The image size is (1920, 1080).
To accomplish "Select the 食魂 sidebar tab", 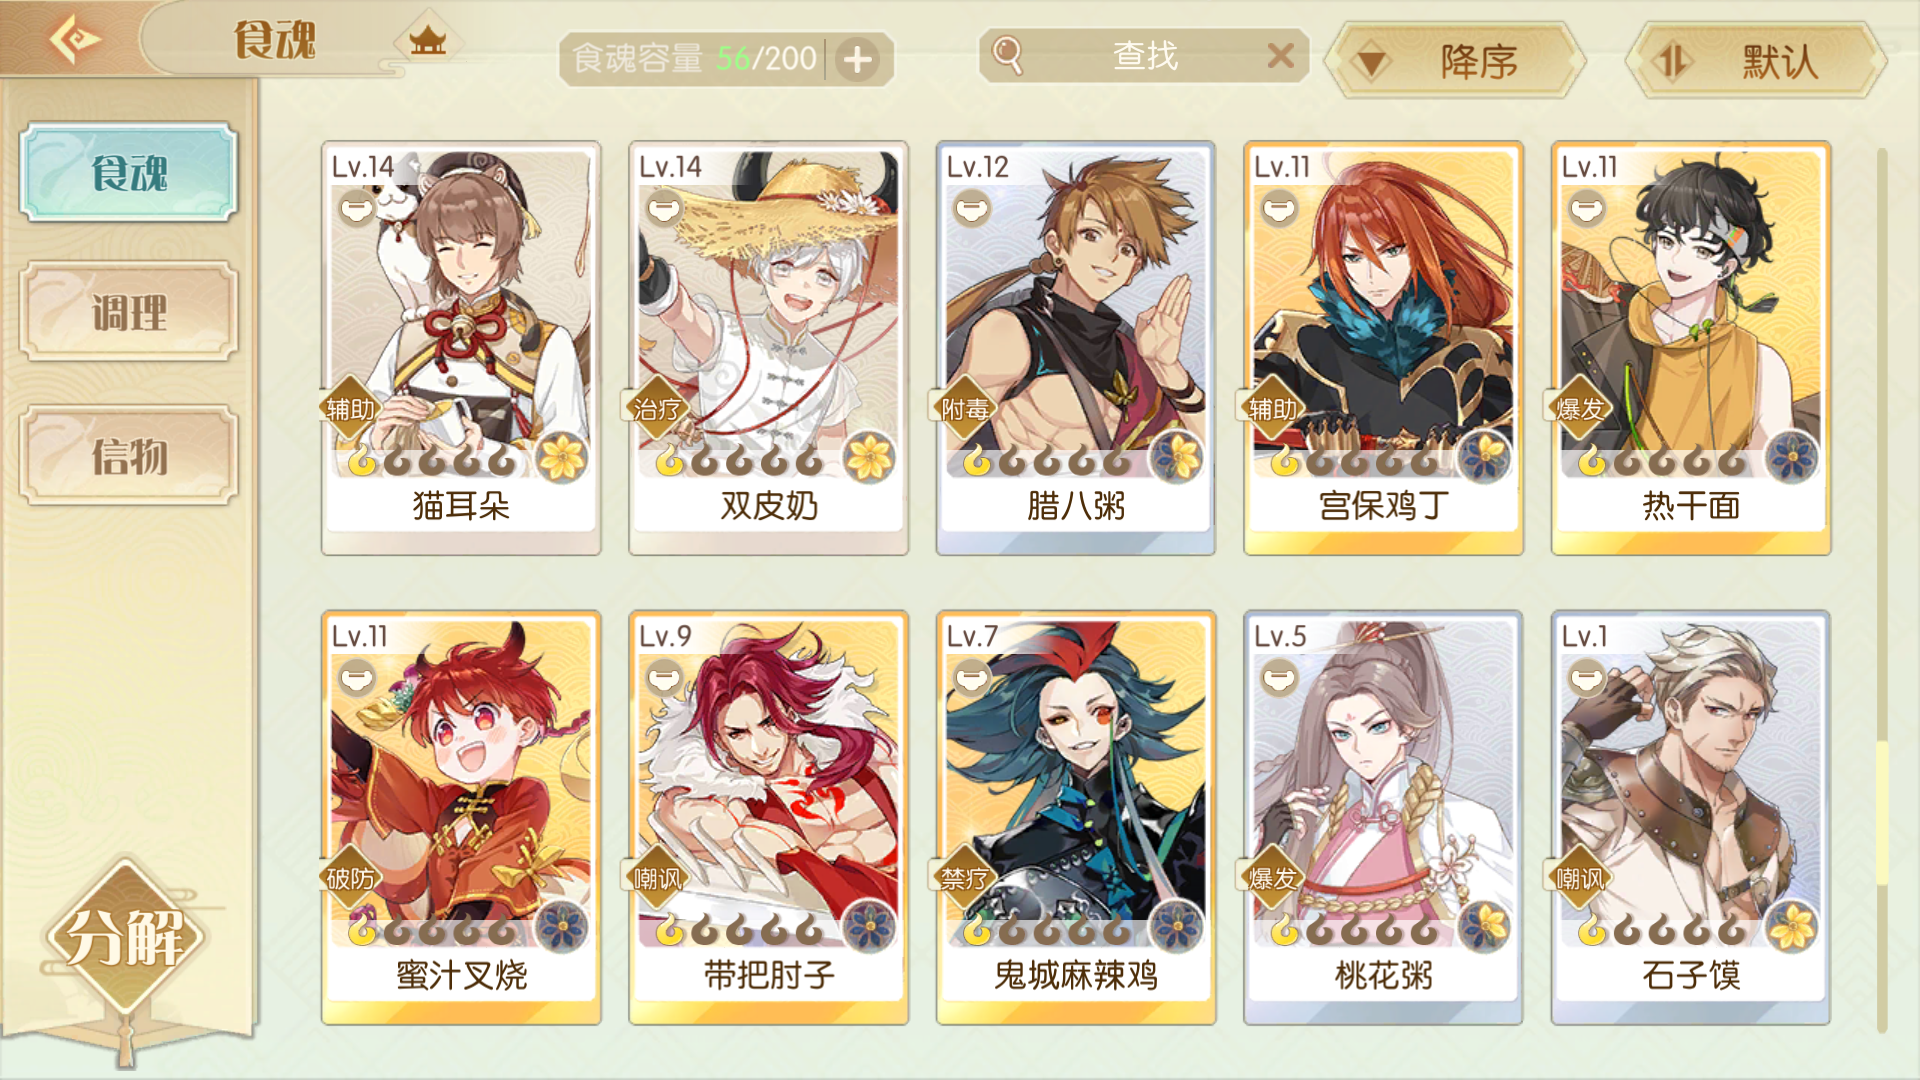I will click(129, 172).
